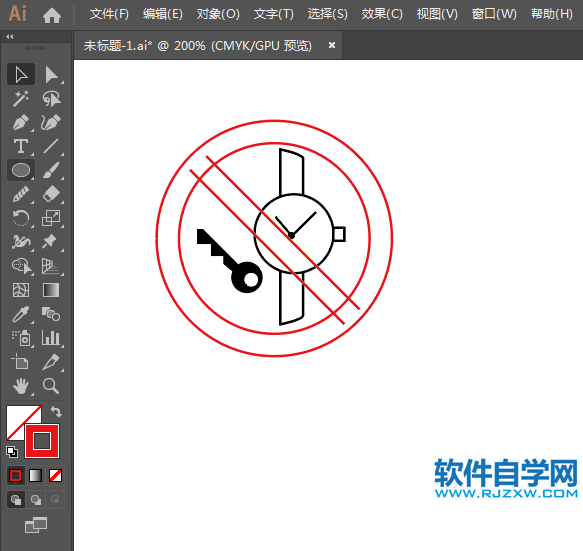Open the change screen mode button
The width and height of the screenshot is (583, 551).
(36, 525)
